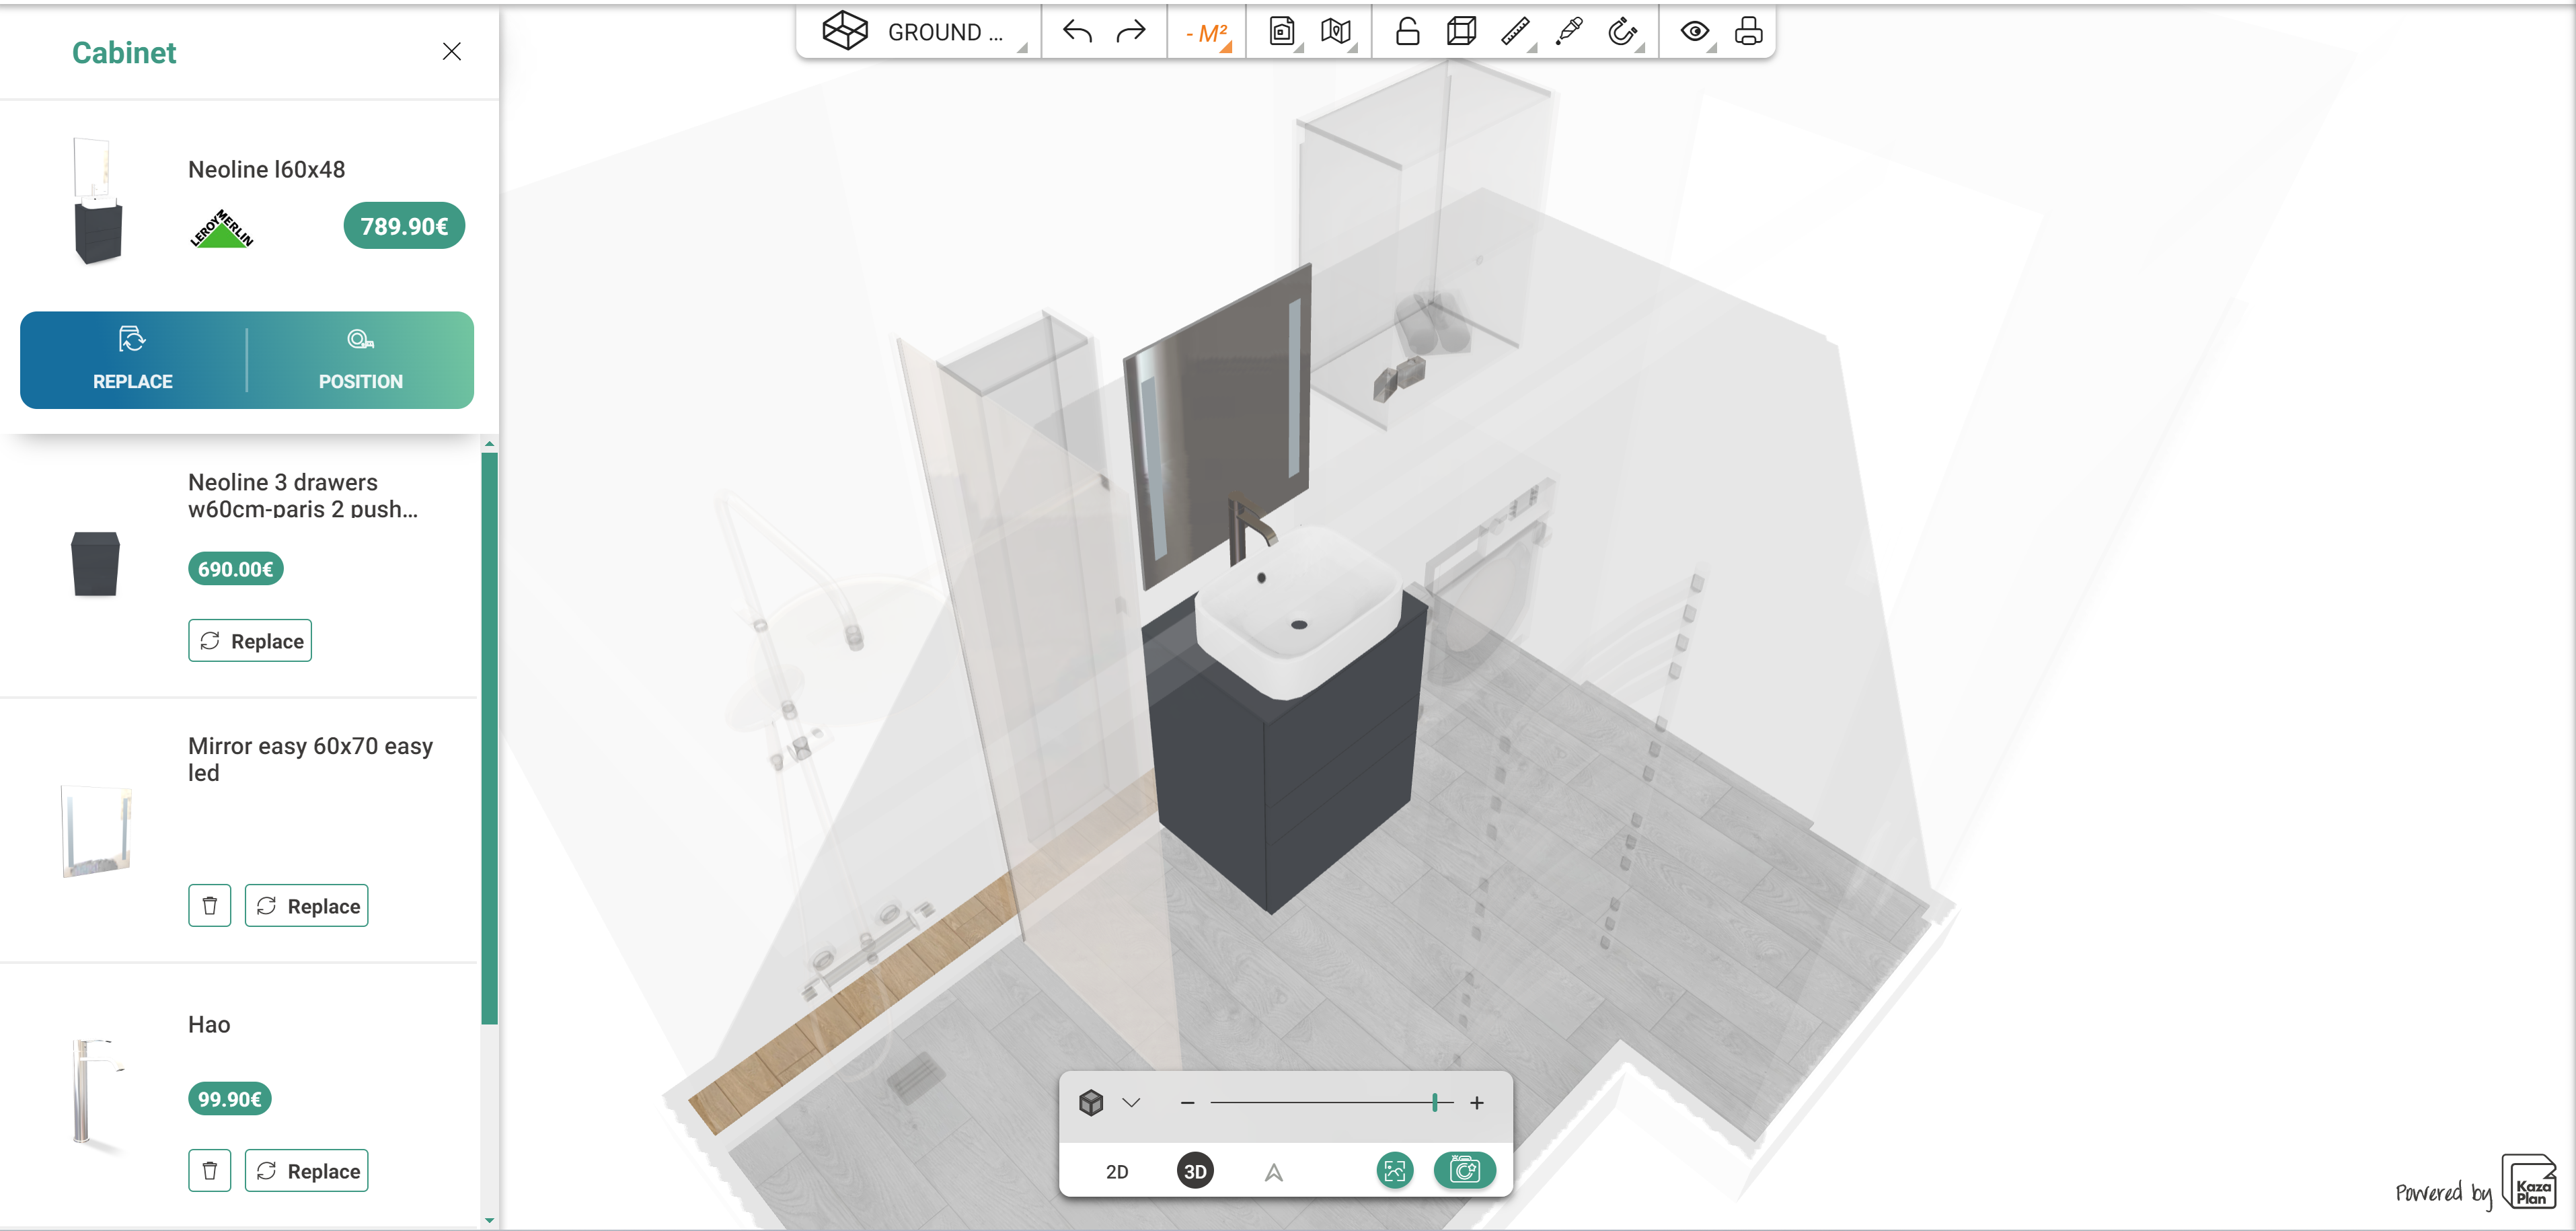Take a snapshot with camera button
The width and height of the screenshot is (2576, 1231).
(1465, 1170)
